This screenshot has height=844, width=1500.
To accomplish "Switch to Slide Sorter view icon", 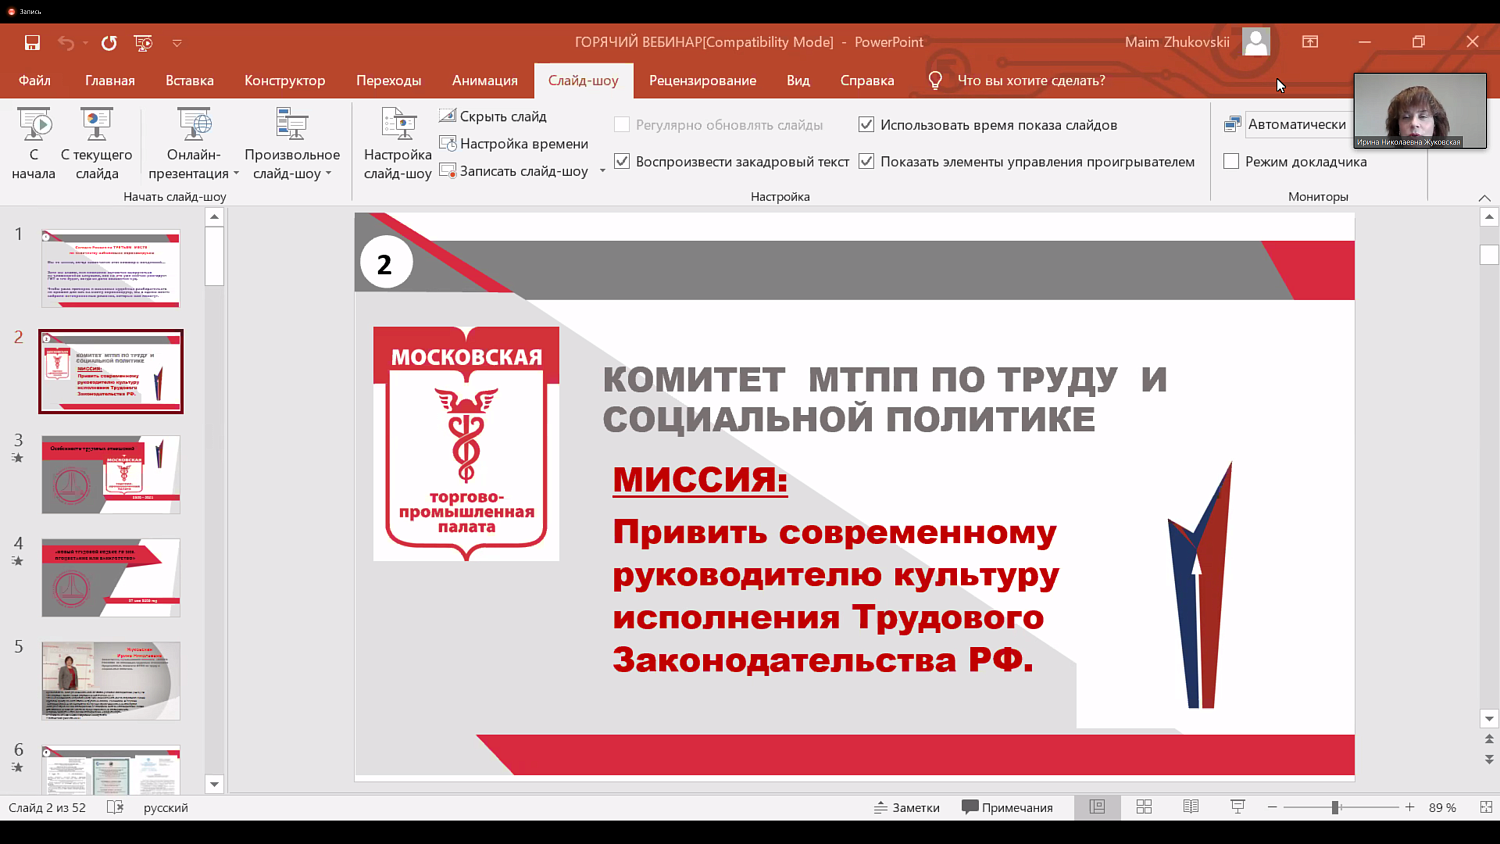I will point(1144,807).
